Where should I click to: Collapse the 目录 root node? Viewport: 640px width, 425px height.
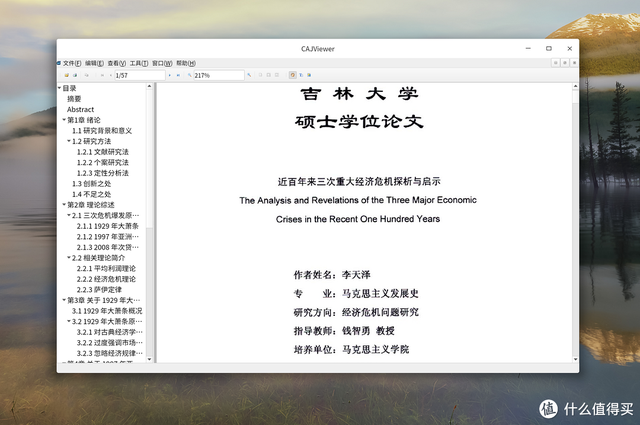[x=60, y=88]
